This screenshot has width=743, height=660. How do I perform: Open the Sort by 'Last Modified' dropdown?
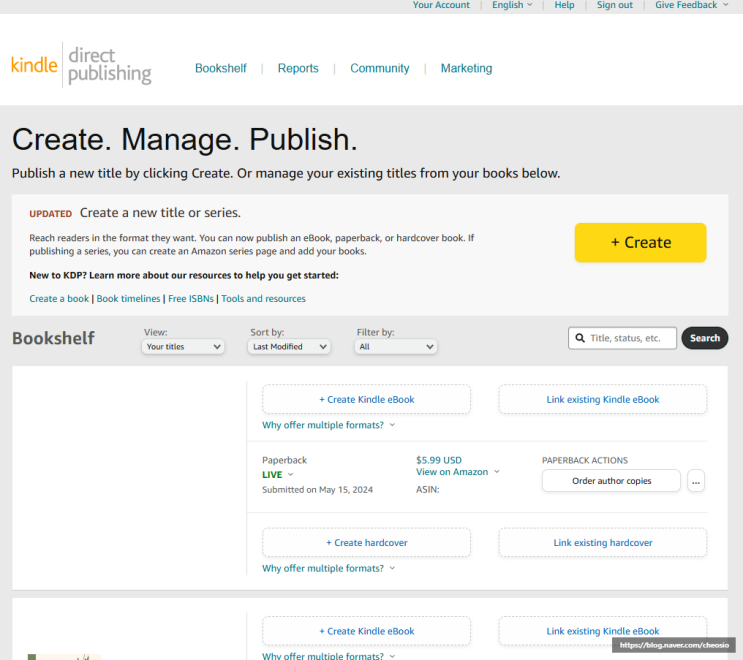tap(289, 347)
